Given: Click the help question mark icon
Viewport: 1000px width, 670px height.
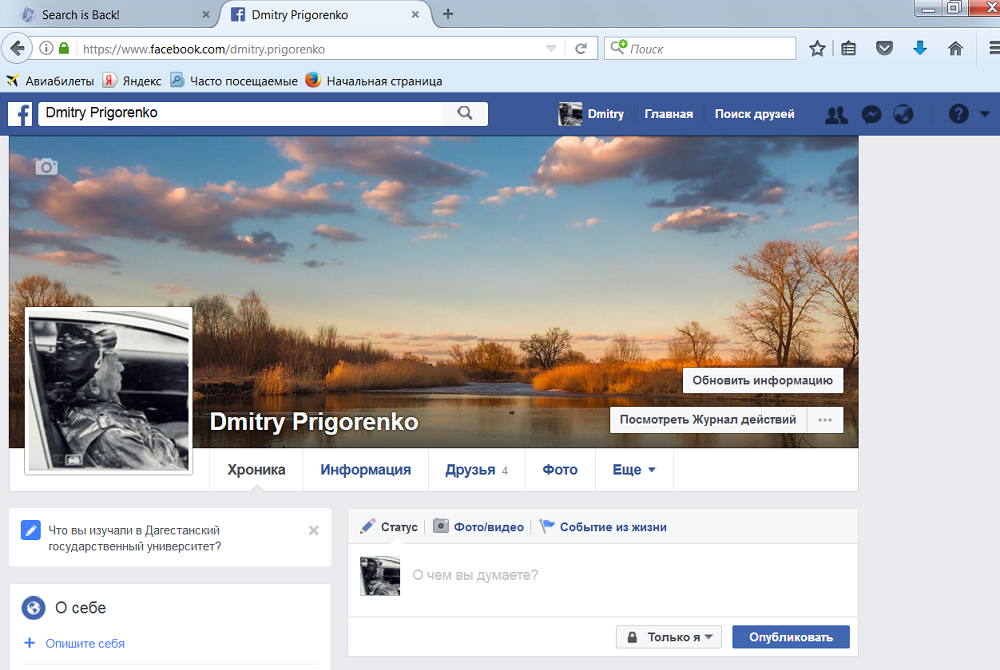Looking at the screenshot, I should 958,115.
